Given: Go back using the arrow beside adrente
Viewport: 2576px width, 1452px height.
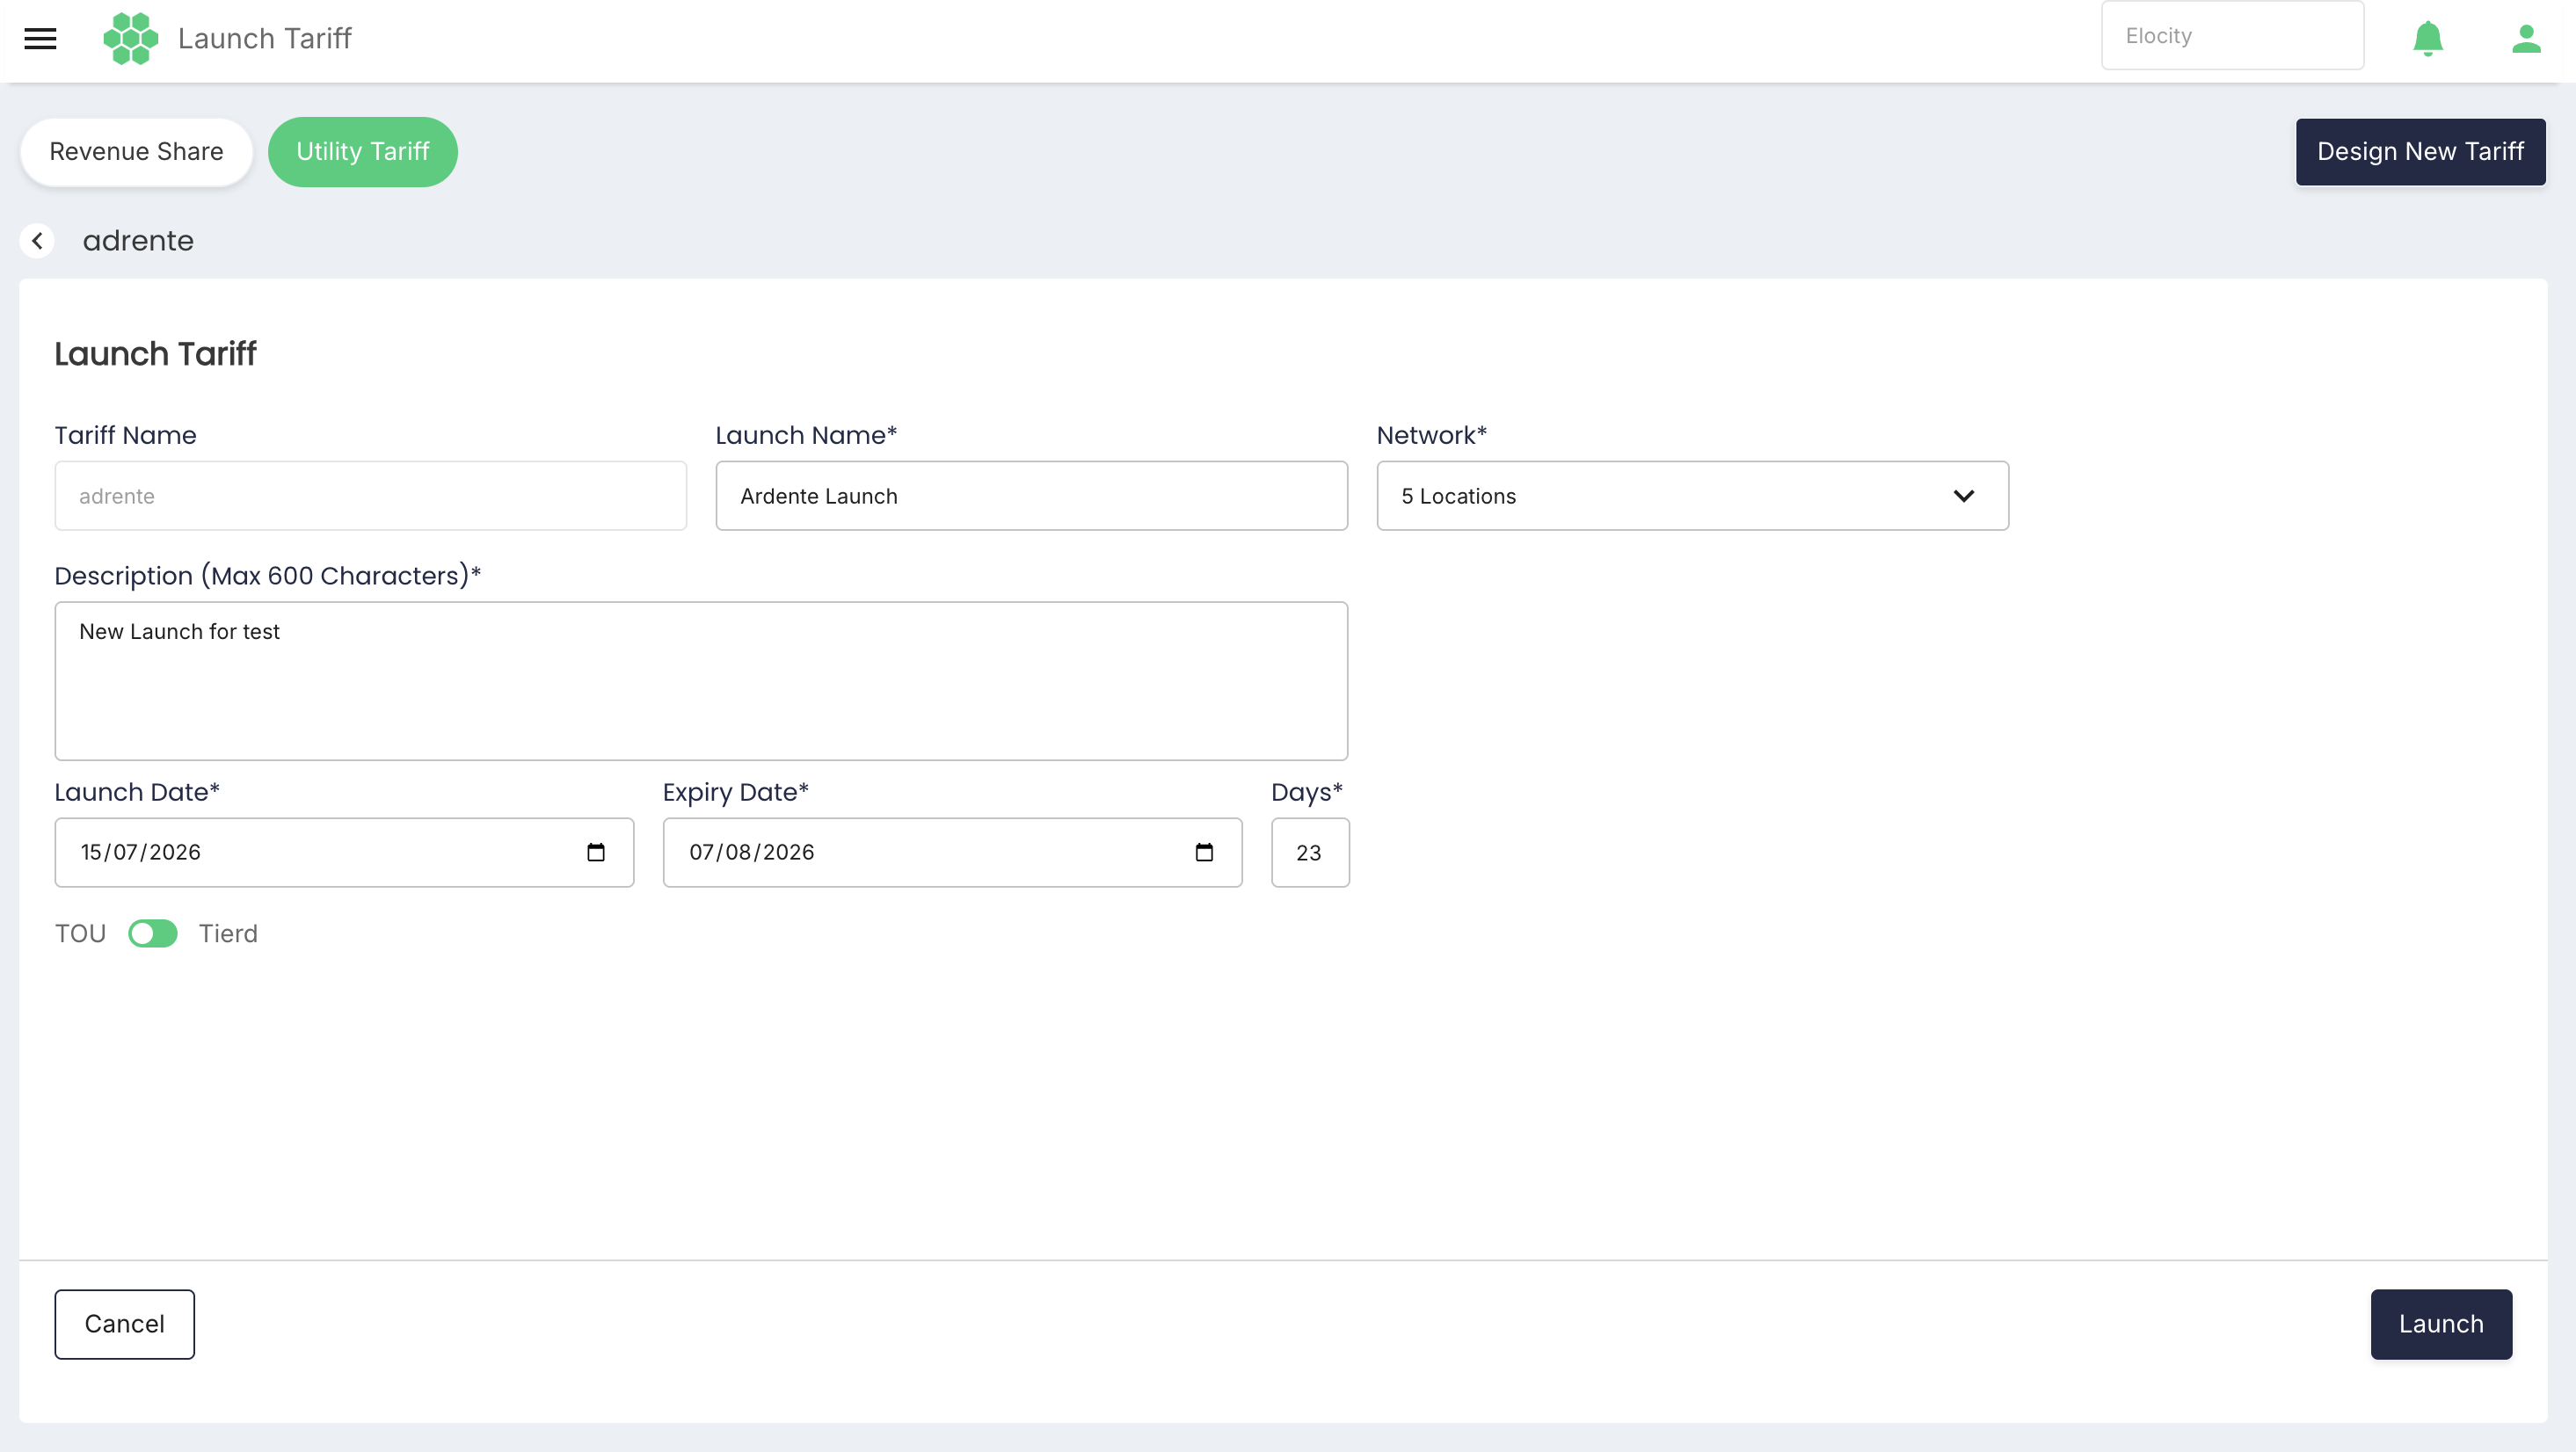Looking at the screenshot, I should (37, 241).
